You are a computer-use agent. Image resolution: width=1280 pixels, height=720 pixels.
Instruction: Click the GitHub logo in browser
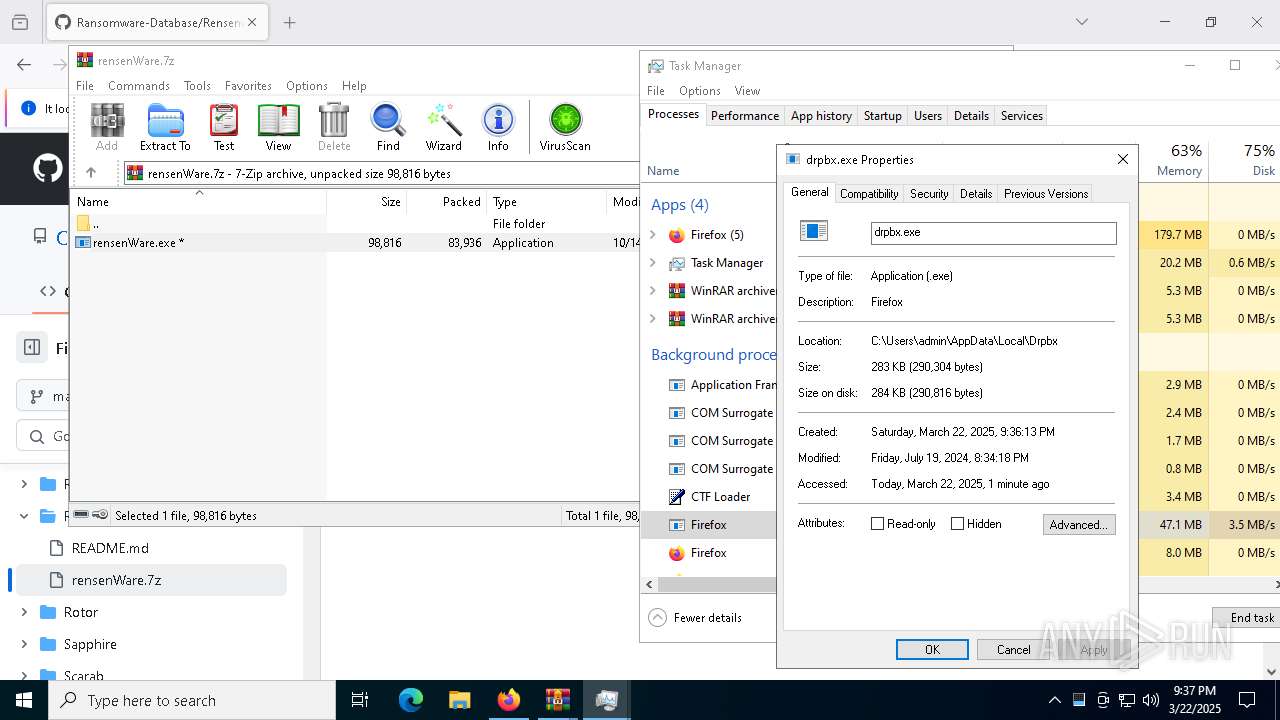coord(47,168)
